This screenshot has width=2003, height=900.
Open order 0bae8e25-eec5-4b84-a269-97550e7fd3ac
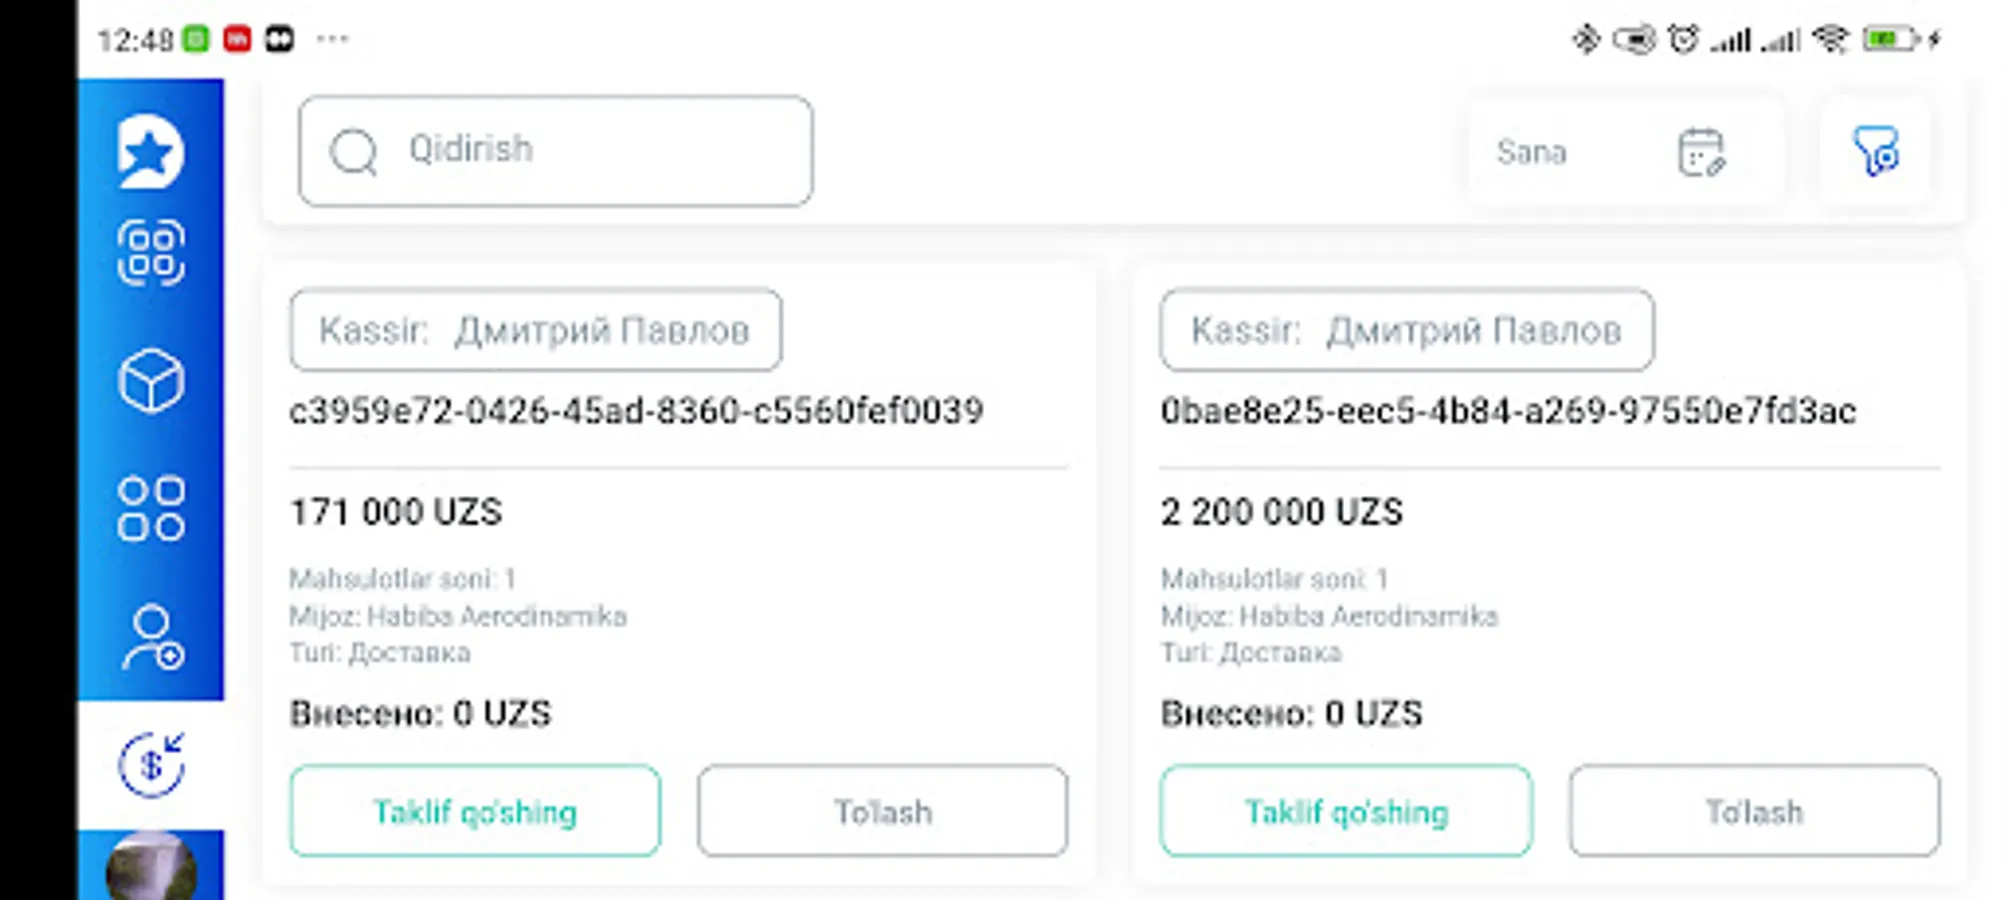[1508, 411]
